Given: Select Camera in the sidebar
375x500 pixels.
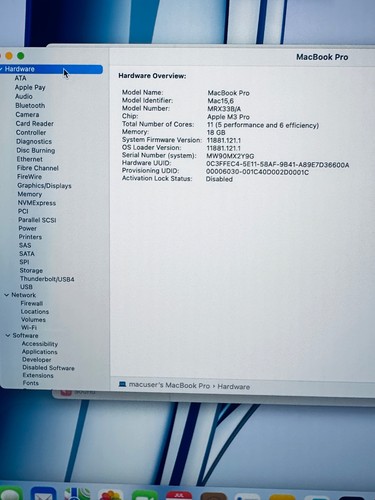Looking at the screenshot, I should [x=27, y=114].
